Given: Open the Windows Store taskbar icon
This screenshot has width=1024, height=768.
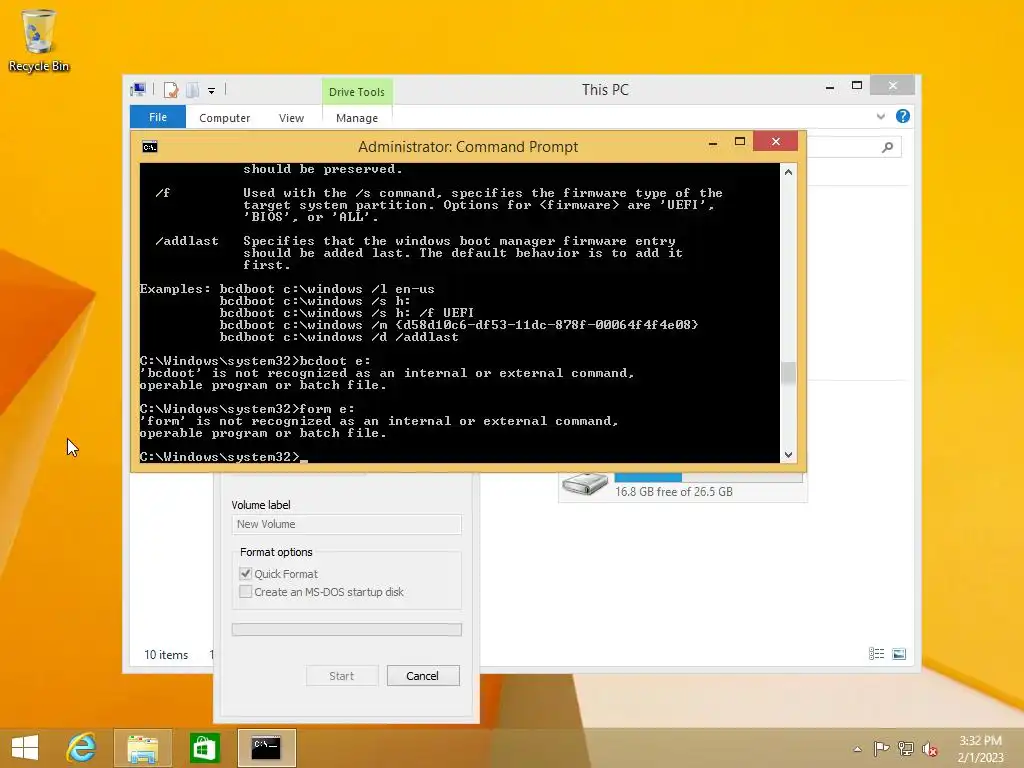Looking at the screenshot, I should tap(204, 748).
